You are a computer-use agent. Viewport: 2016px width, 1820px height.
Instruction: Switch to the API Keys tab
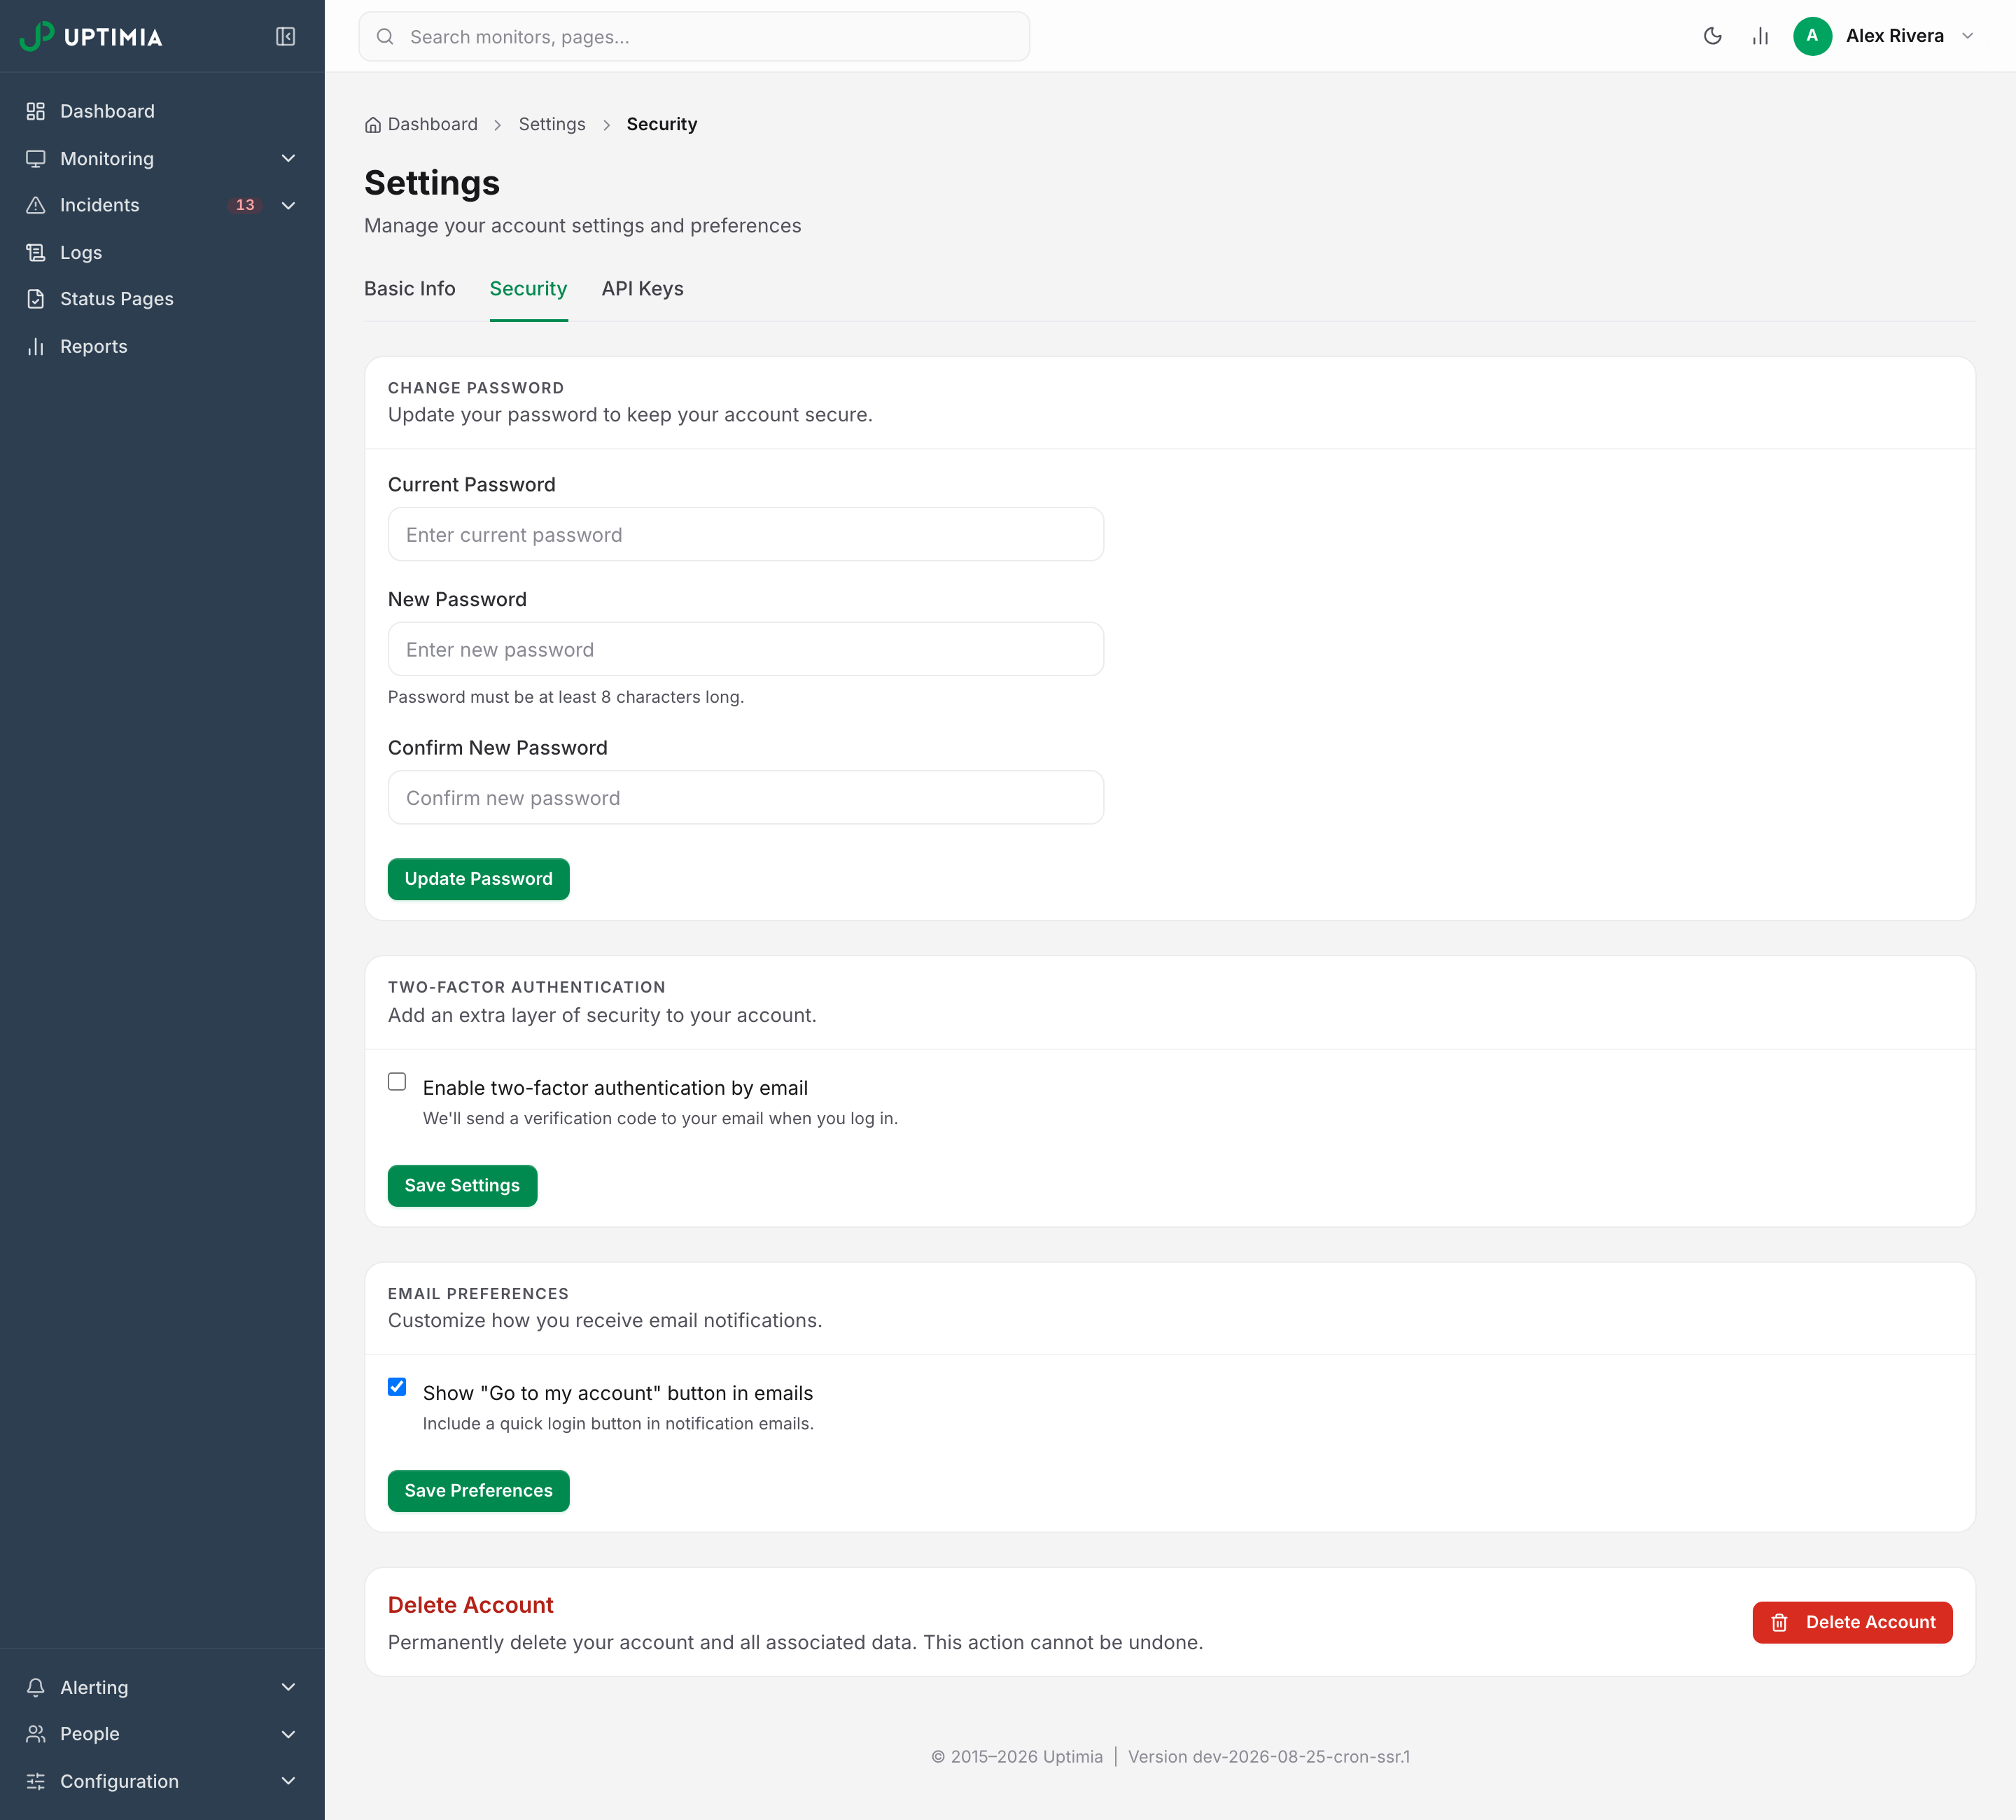point(643,289)
